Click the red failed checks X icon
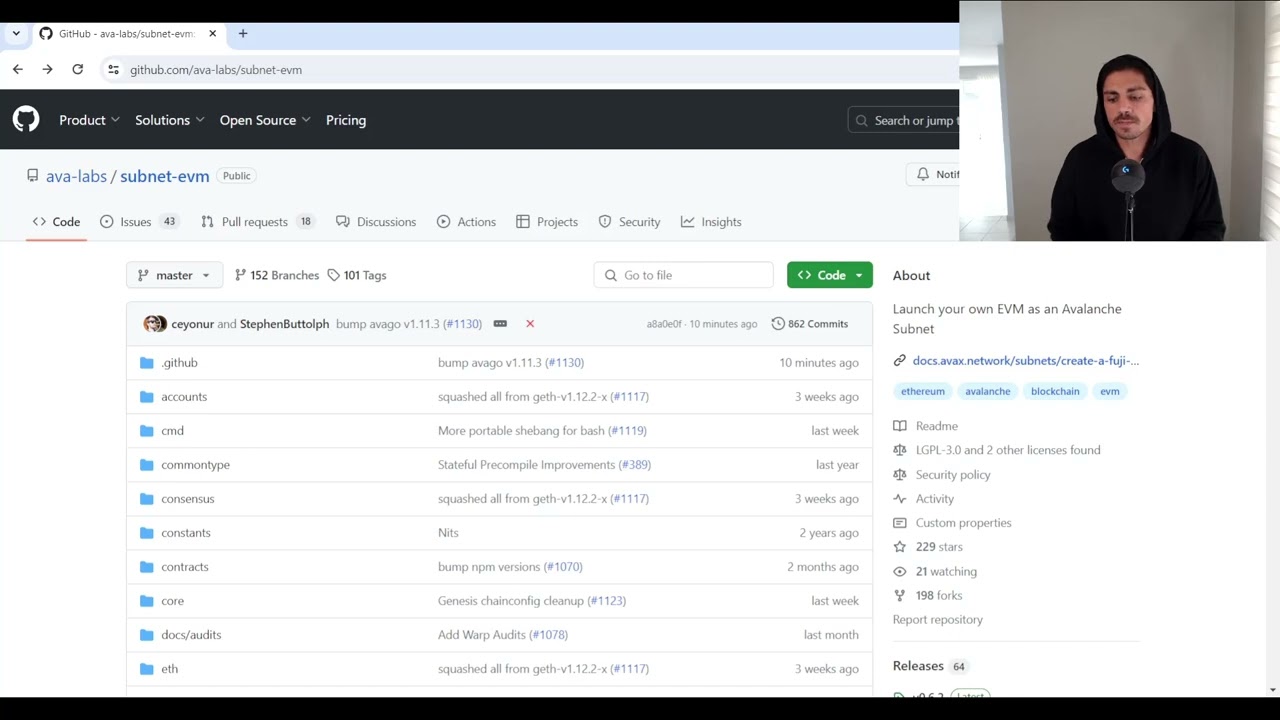Viewport: 1280px width, 720px height. click(530, 324)
